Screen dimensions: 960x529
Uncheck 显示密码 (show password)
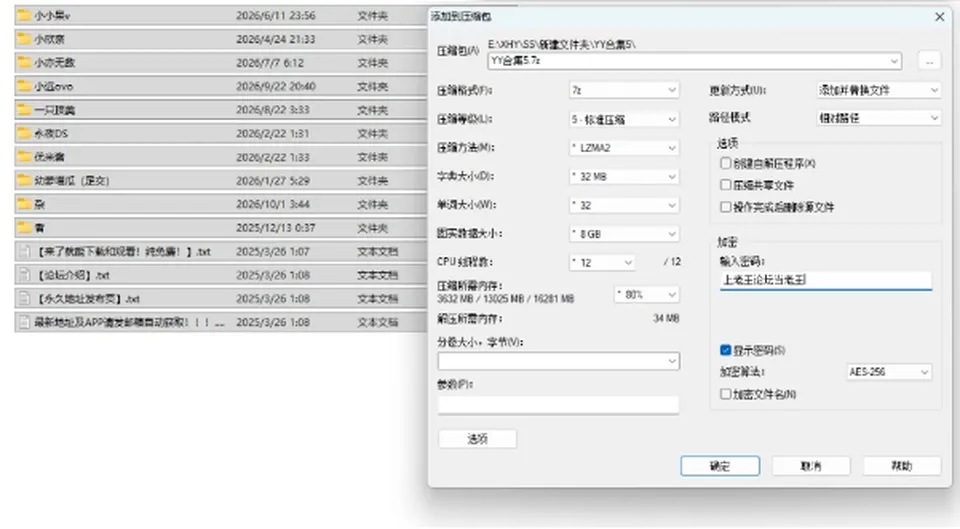coord(726,350)
